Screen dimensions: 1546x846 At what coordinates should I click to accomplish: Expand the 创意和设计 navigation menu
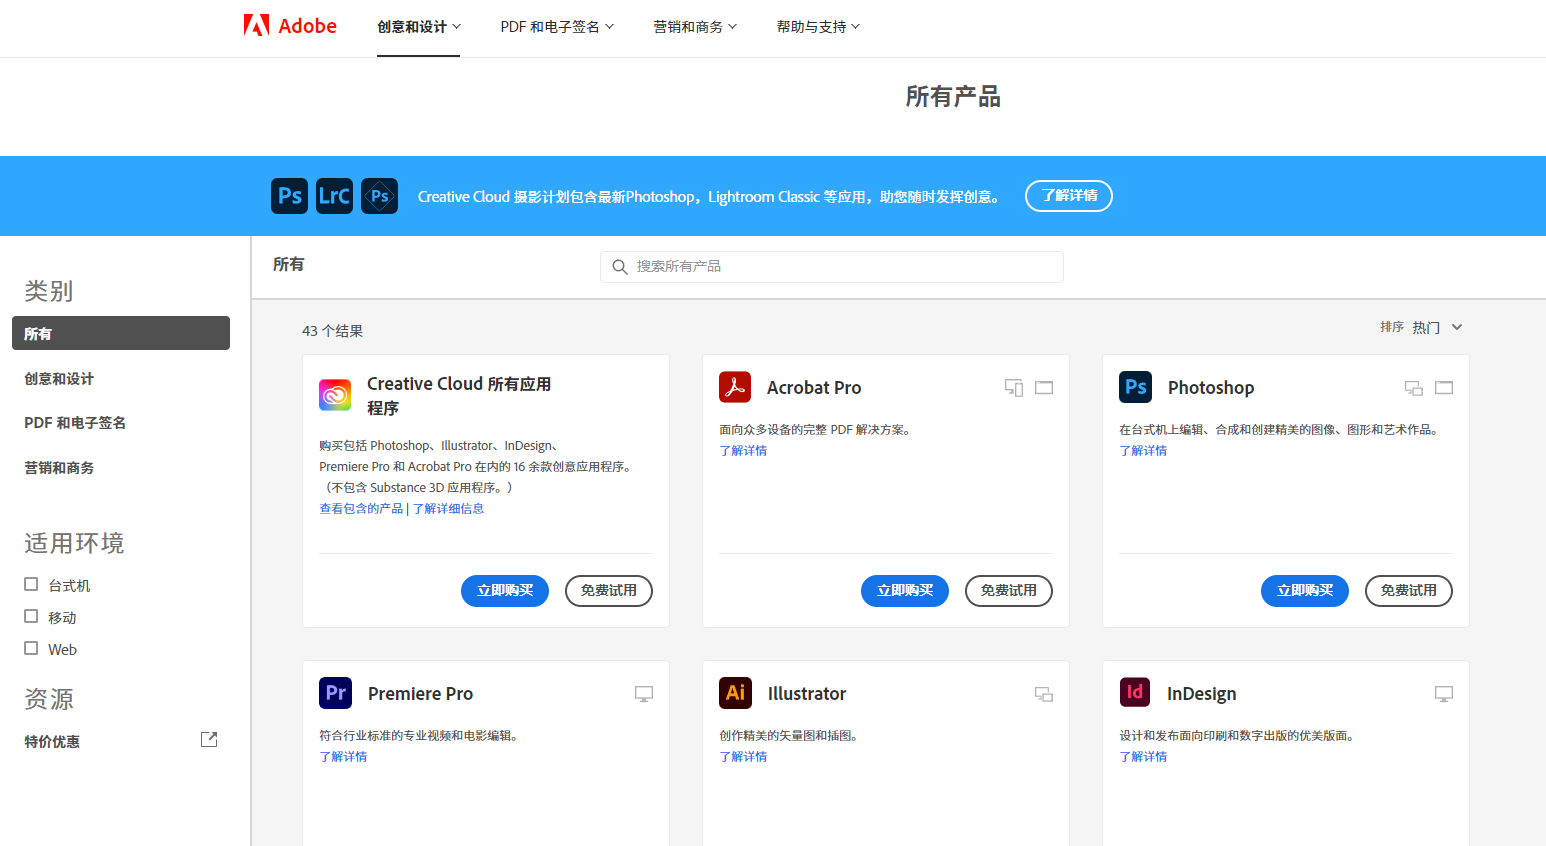coord(418,27)
